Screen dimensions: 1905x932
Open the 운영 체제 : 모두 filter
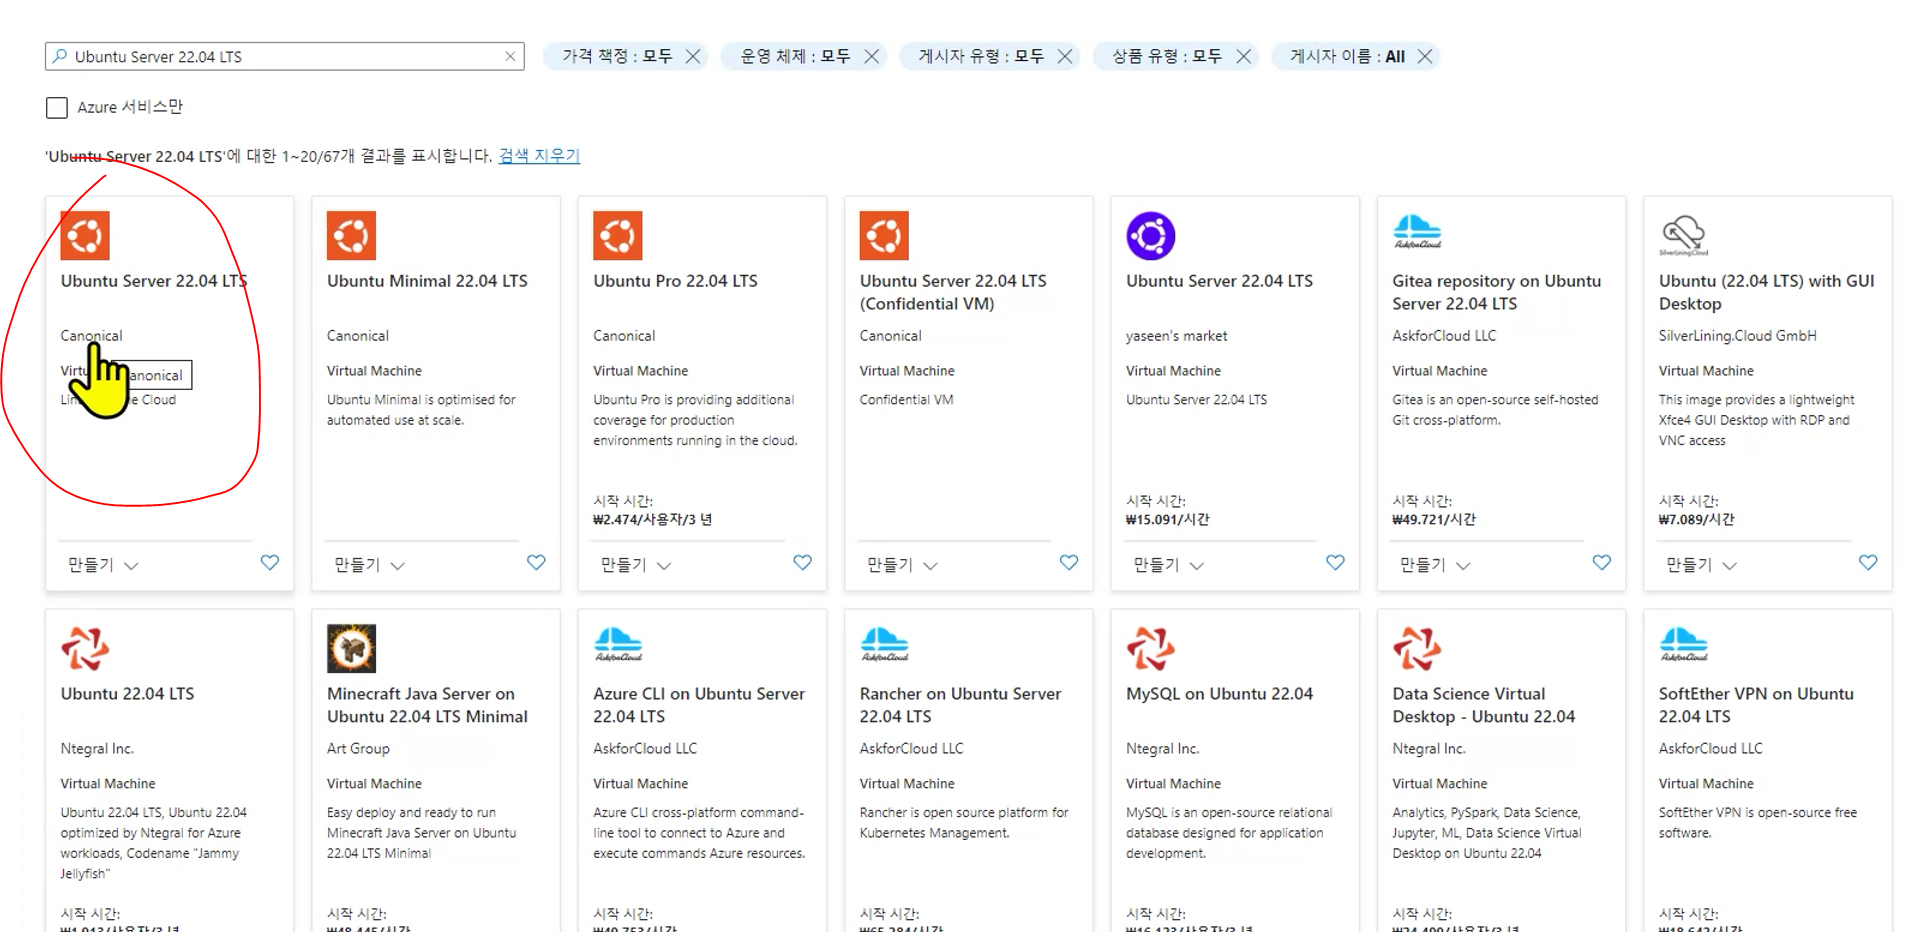(795, 56)
